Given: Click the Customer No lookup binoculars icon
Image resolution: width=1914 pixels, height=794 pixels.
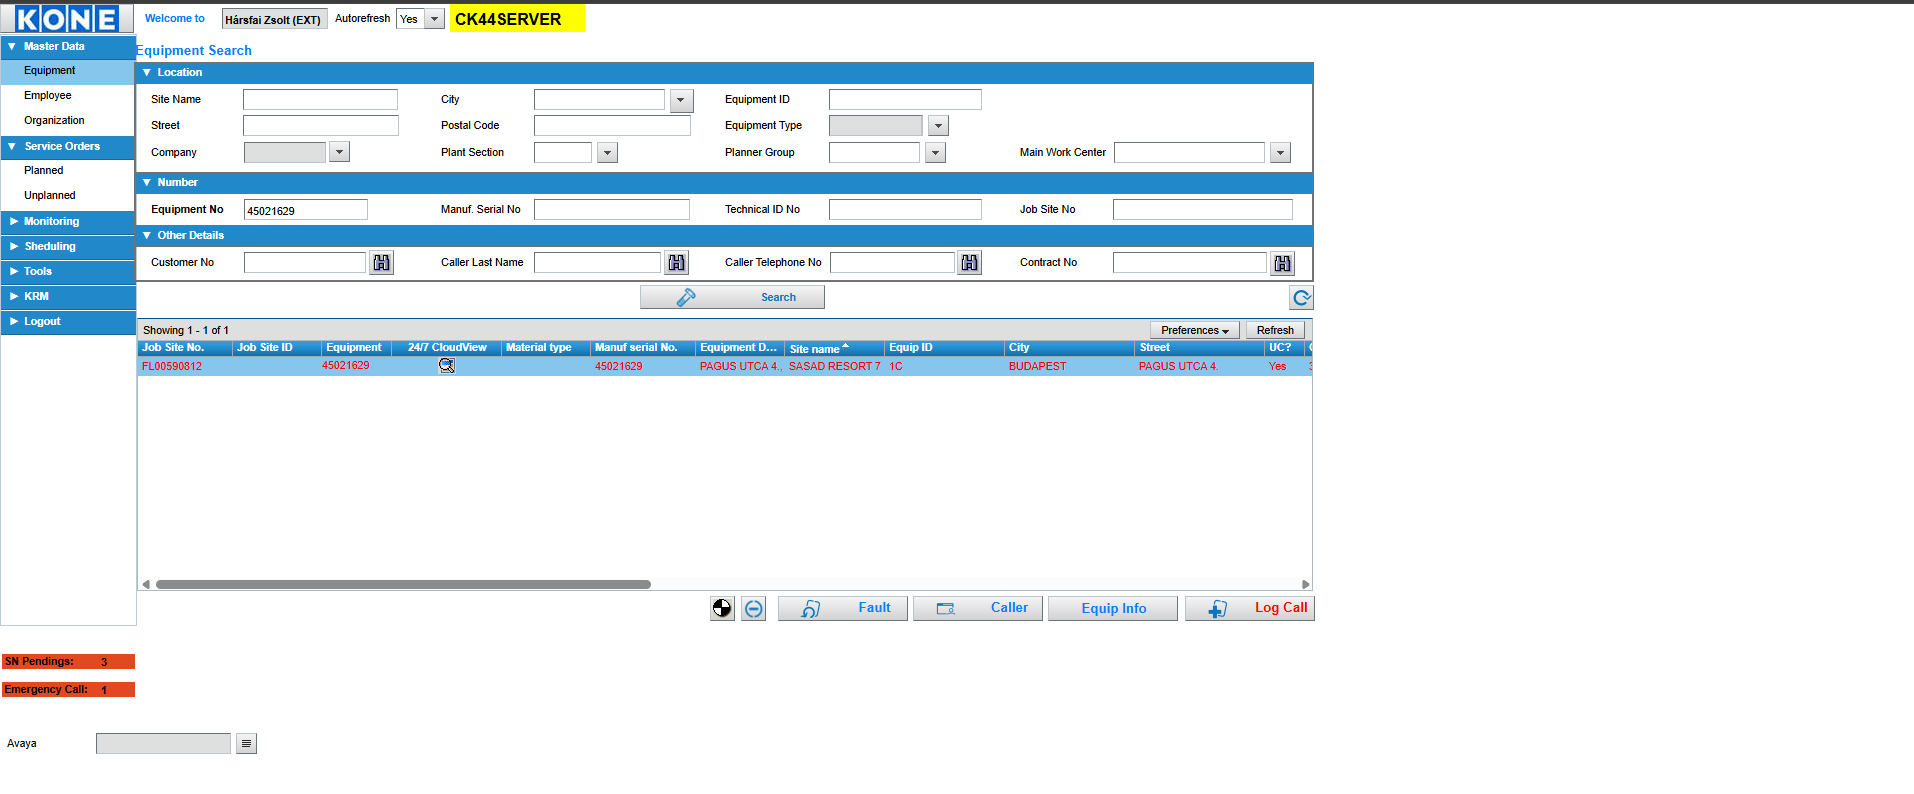Looking at the screenshot, I should pos(381,263).
